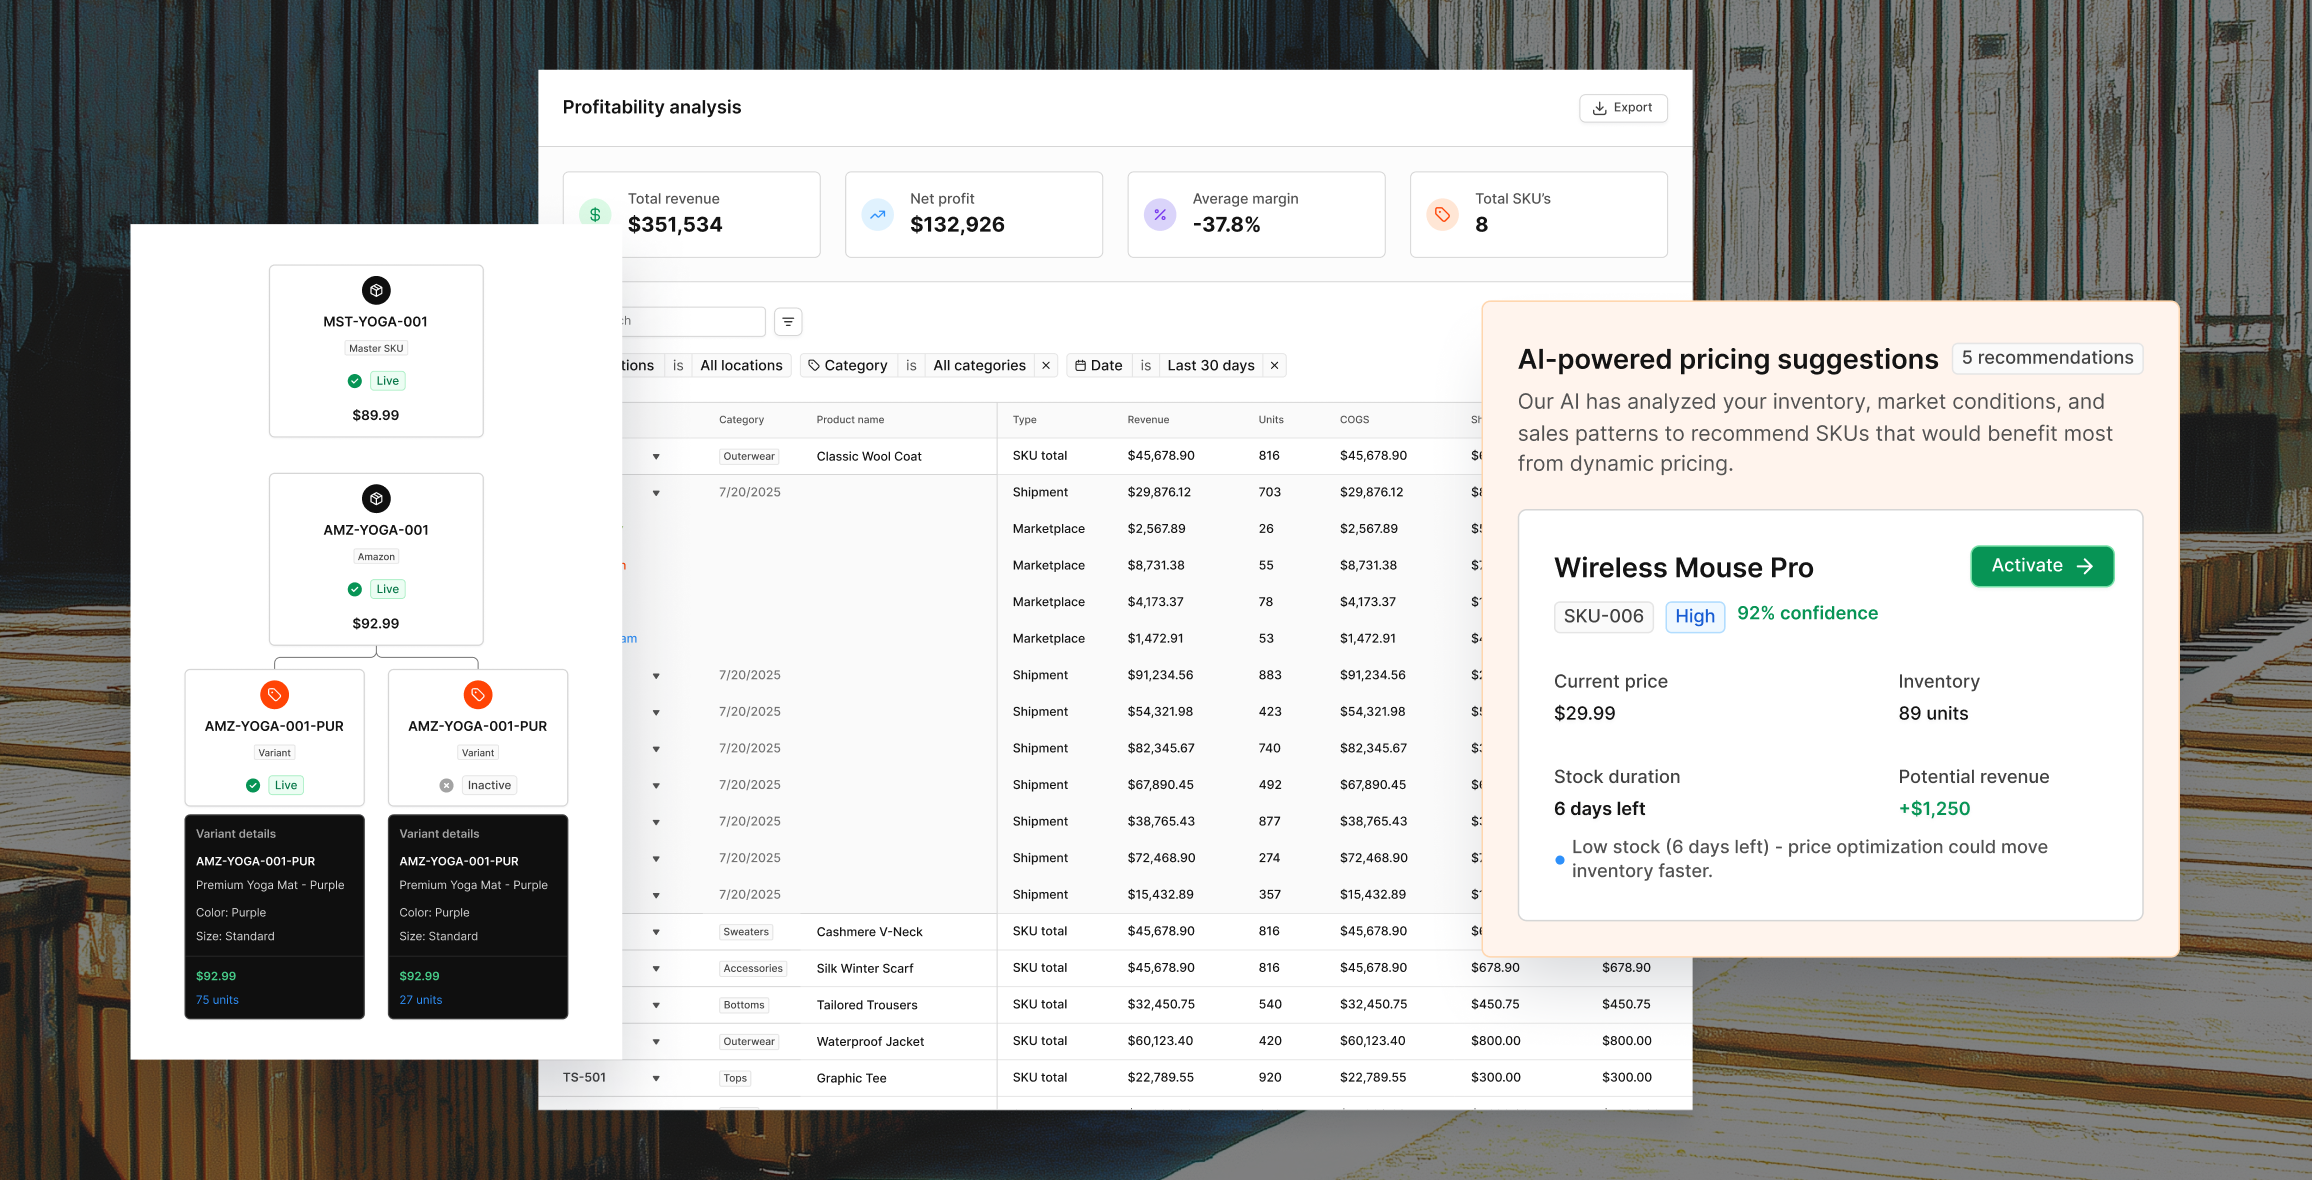
Task: Click the tag icon in the Category filter chip
Action: click(x=814, y=365)
